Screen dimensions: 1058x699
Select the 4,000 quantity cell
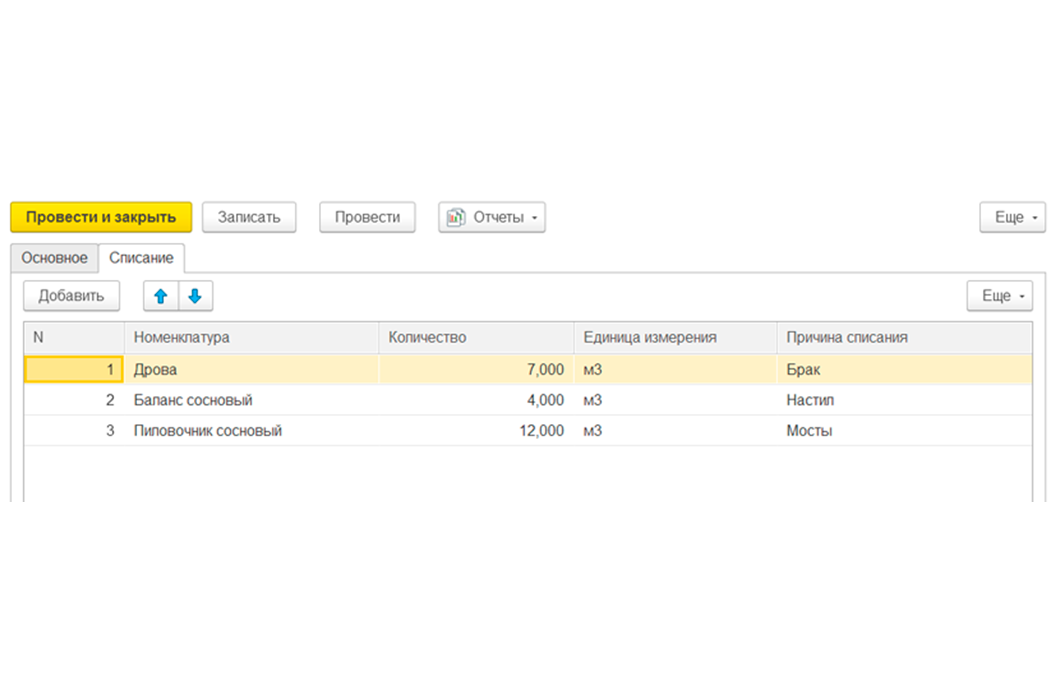476,400
